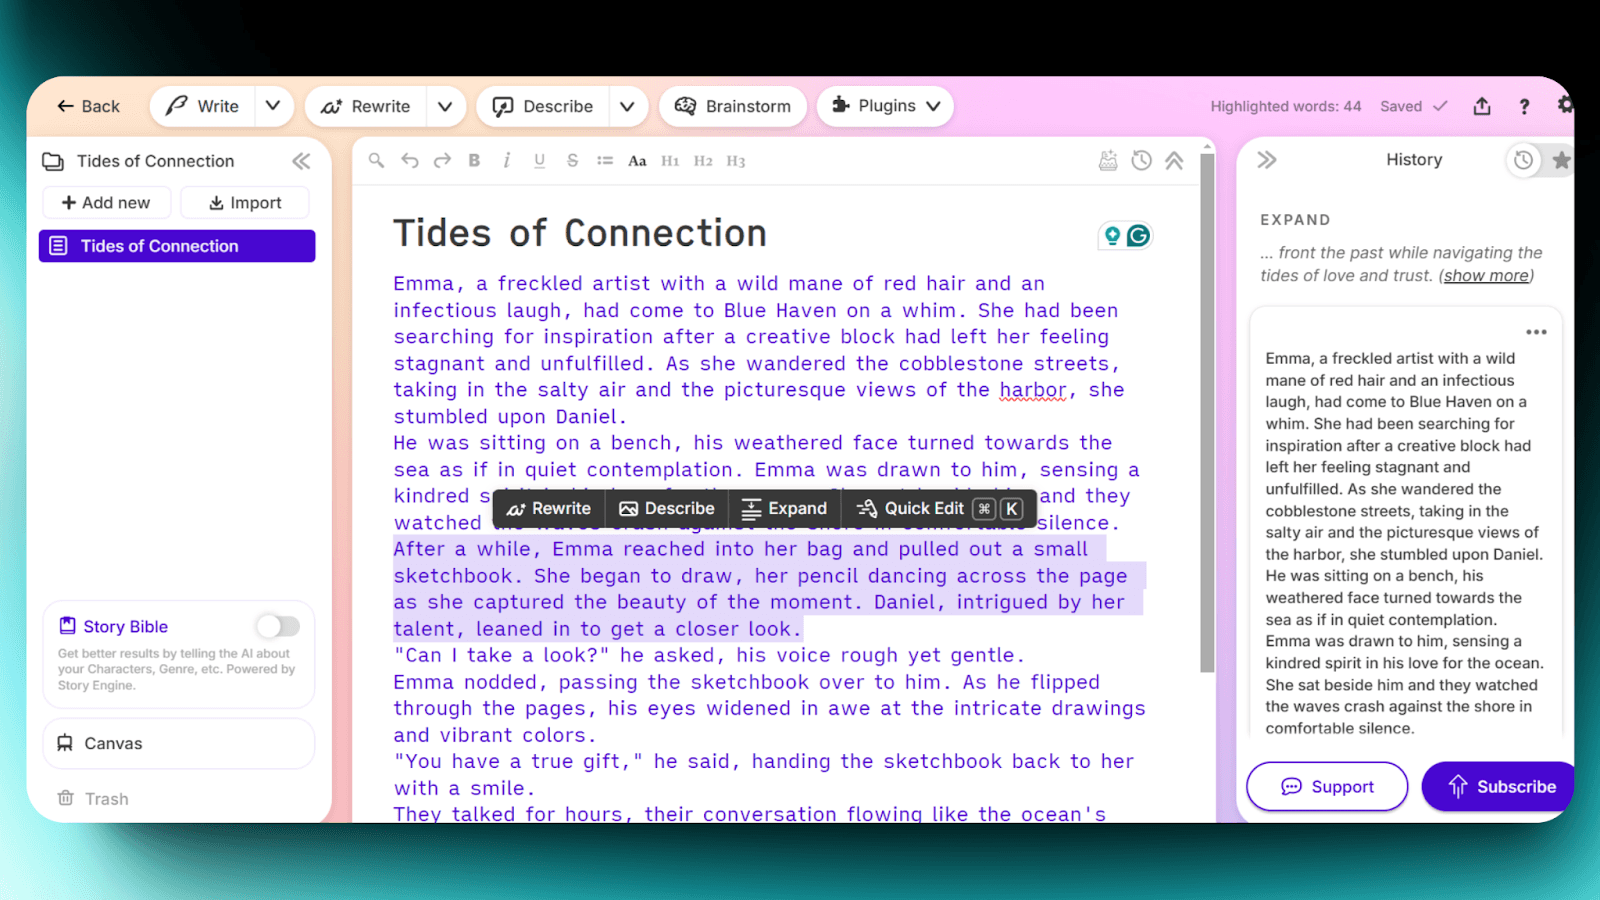Screen dimensions: 1600x900
Task: Open Canvas
Action: (x=179, y=743)
